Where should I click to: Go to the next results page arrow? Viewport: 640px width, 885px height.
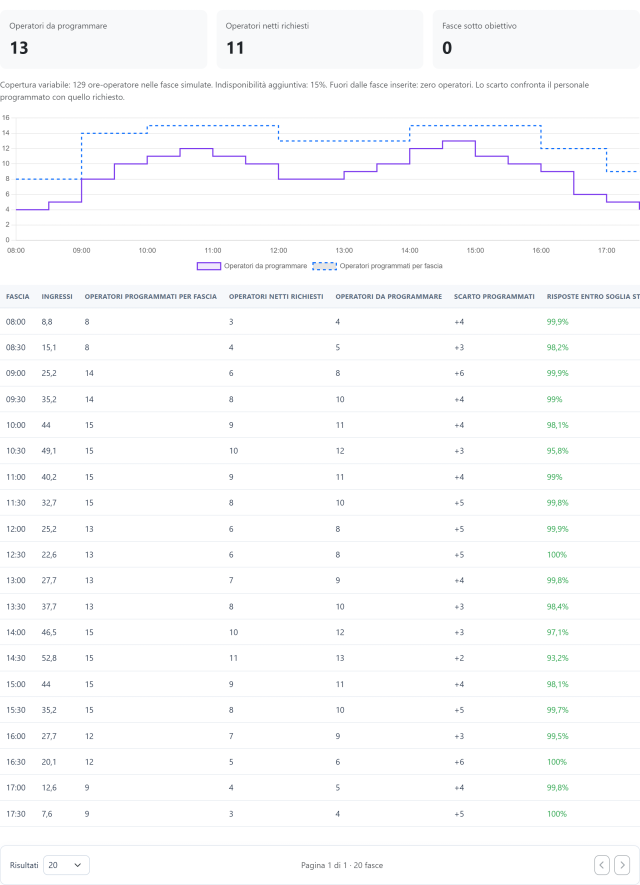pos(622,865)
